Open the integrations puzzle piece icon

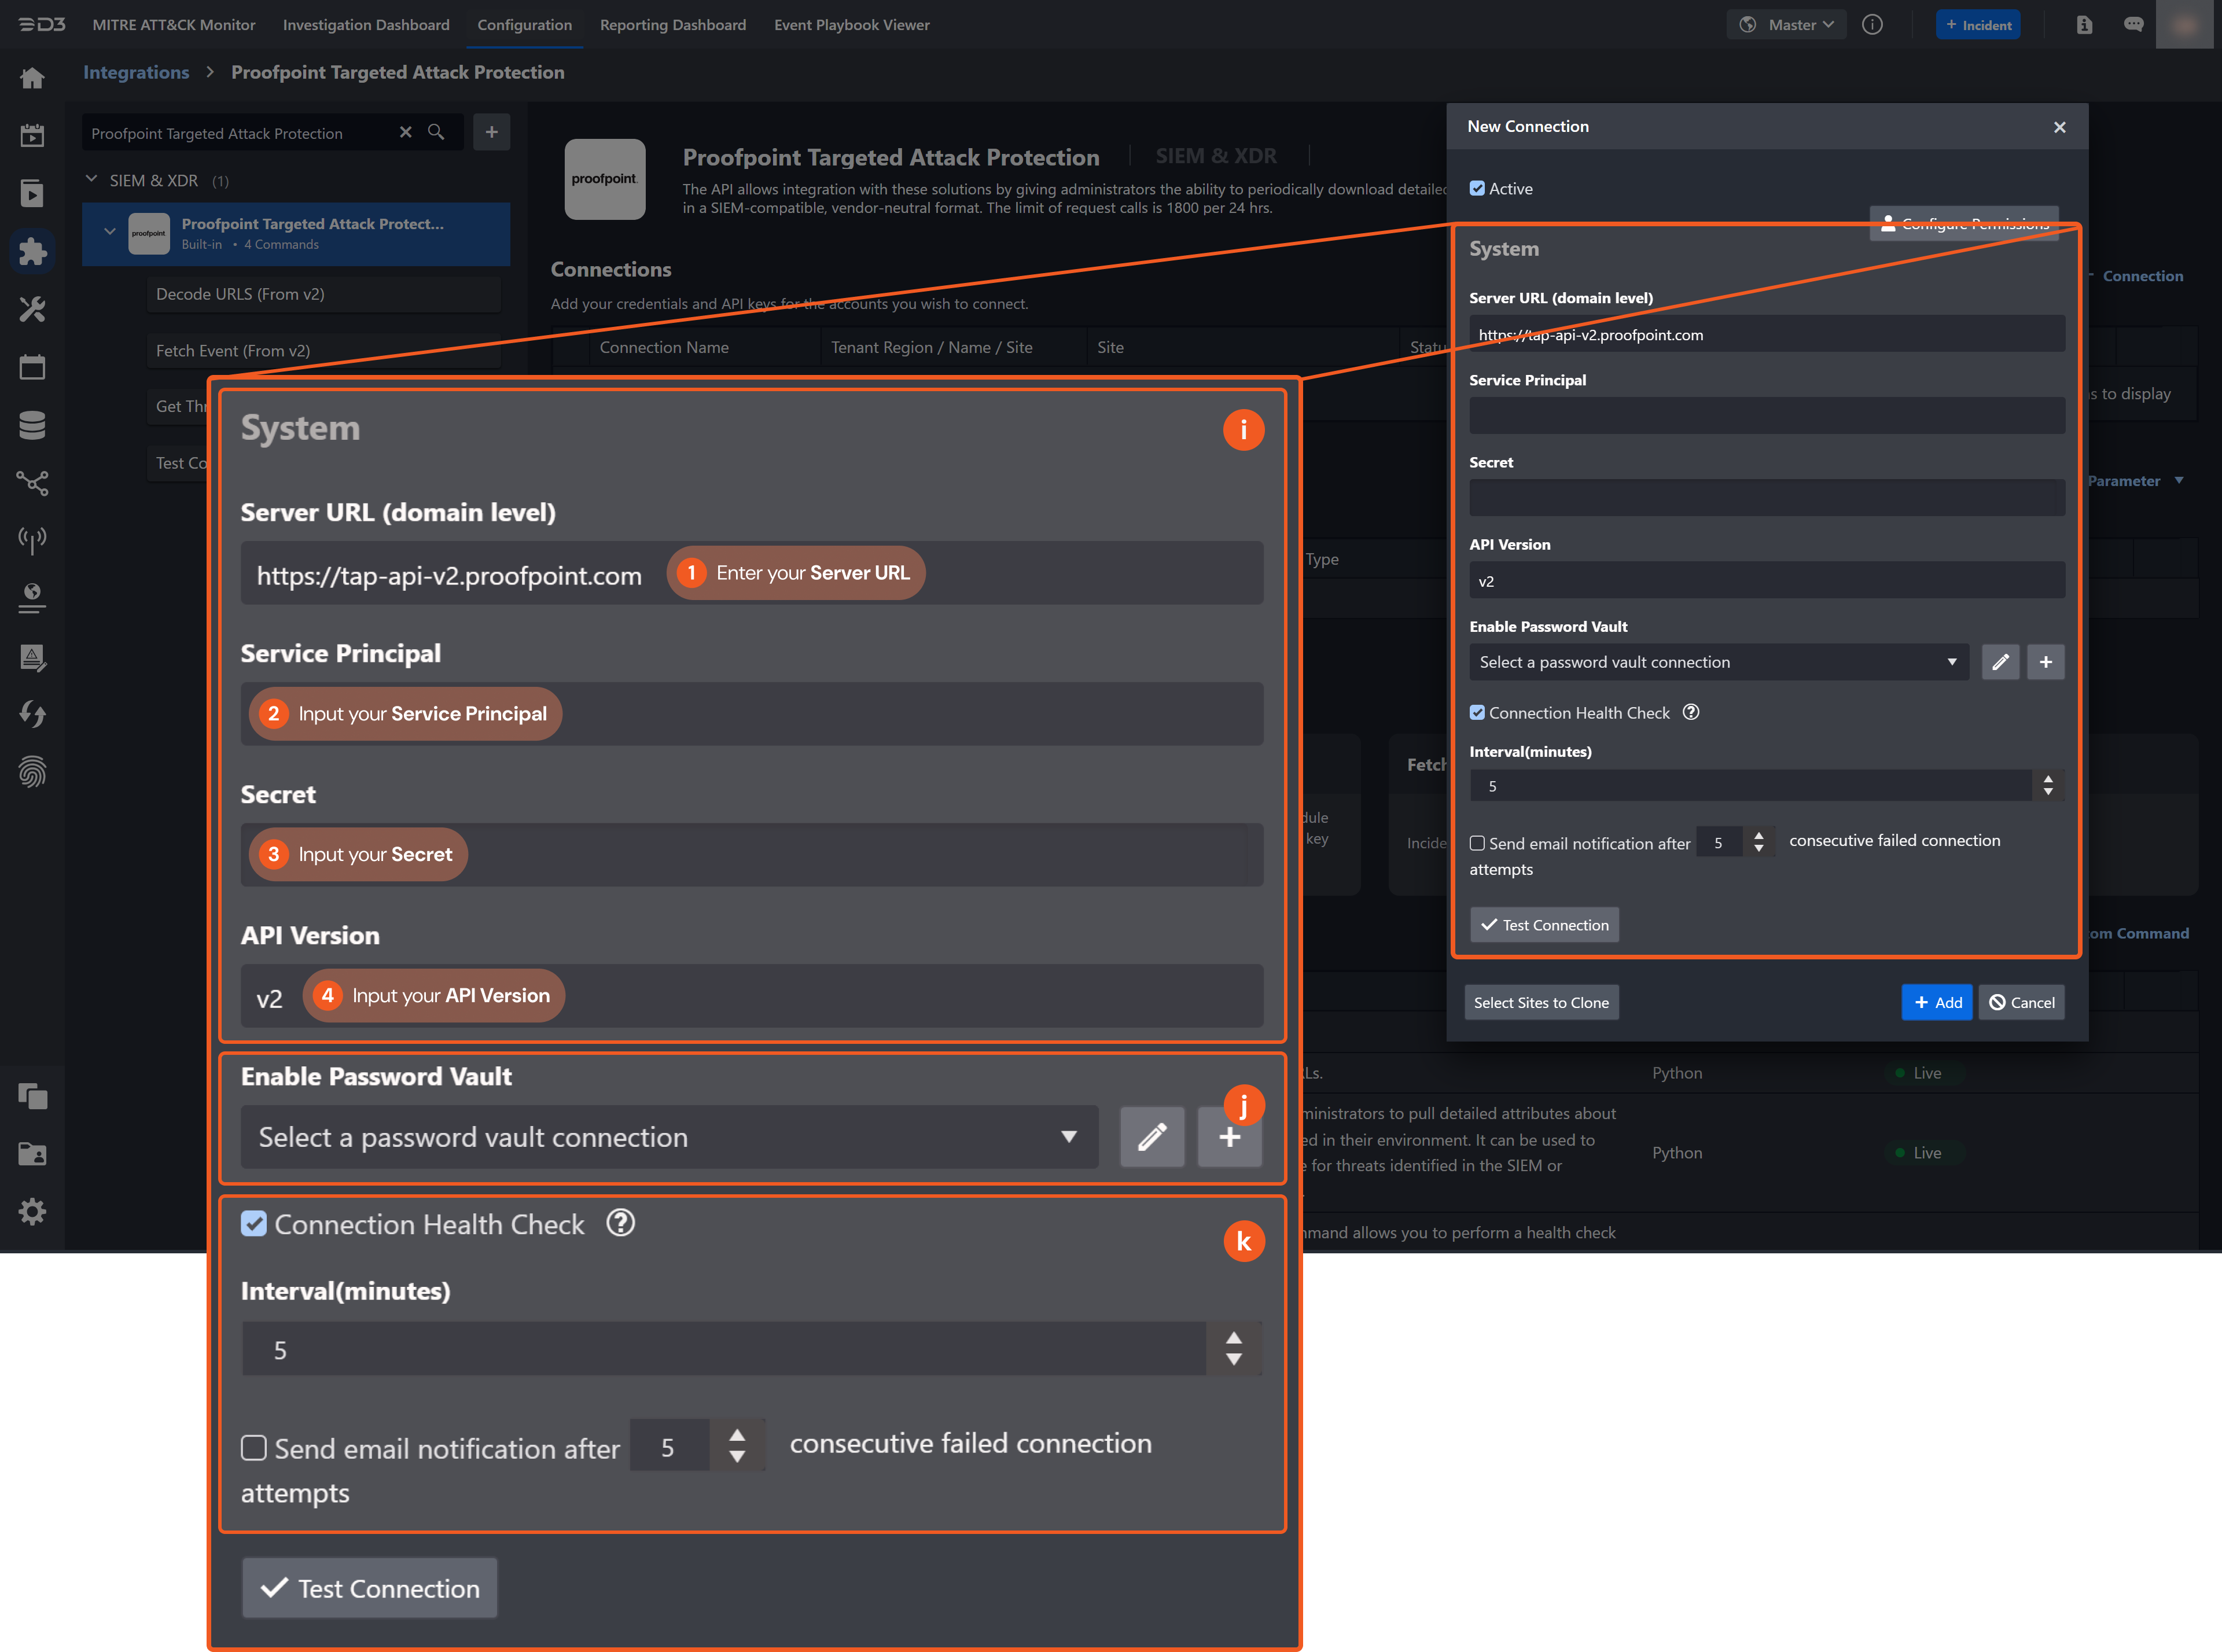point(32,251)
